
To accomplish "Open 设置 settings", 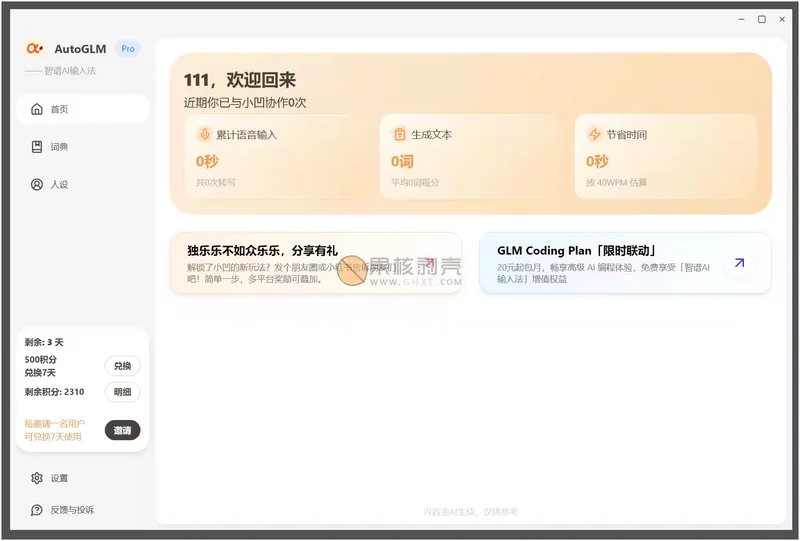I will [50, 478].
